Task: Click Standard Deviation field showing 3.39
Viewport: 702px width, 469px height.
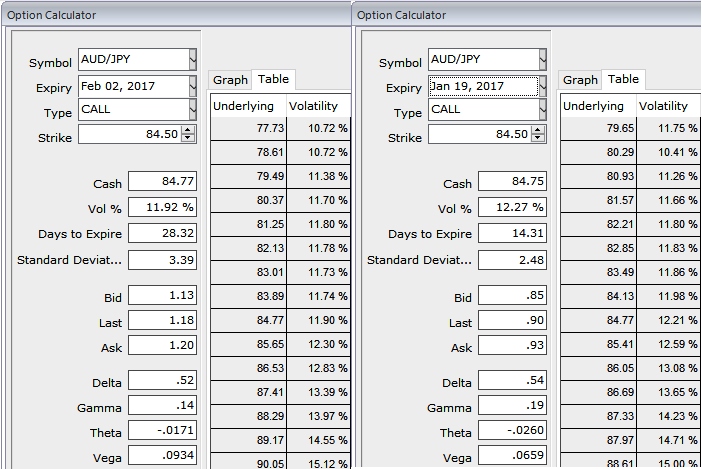Action: pos(163,260)
